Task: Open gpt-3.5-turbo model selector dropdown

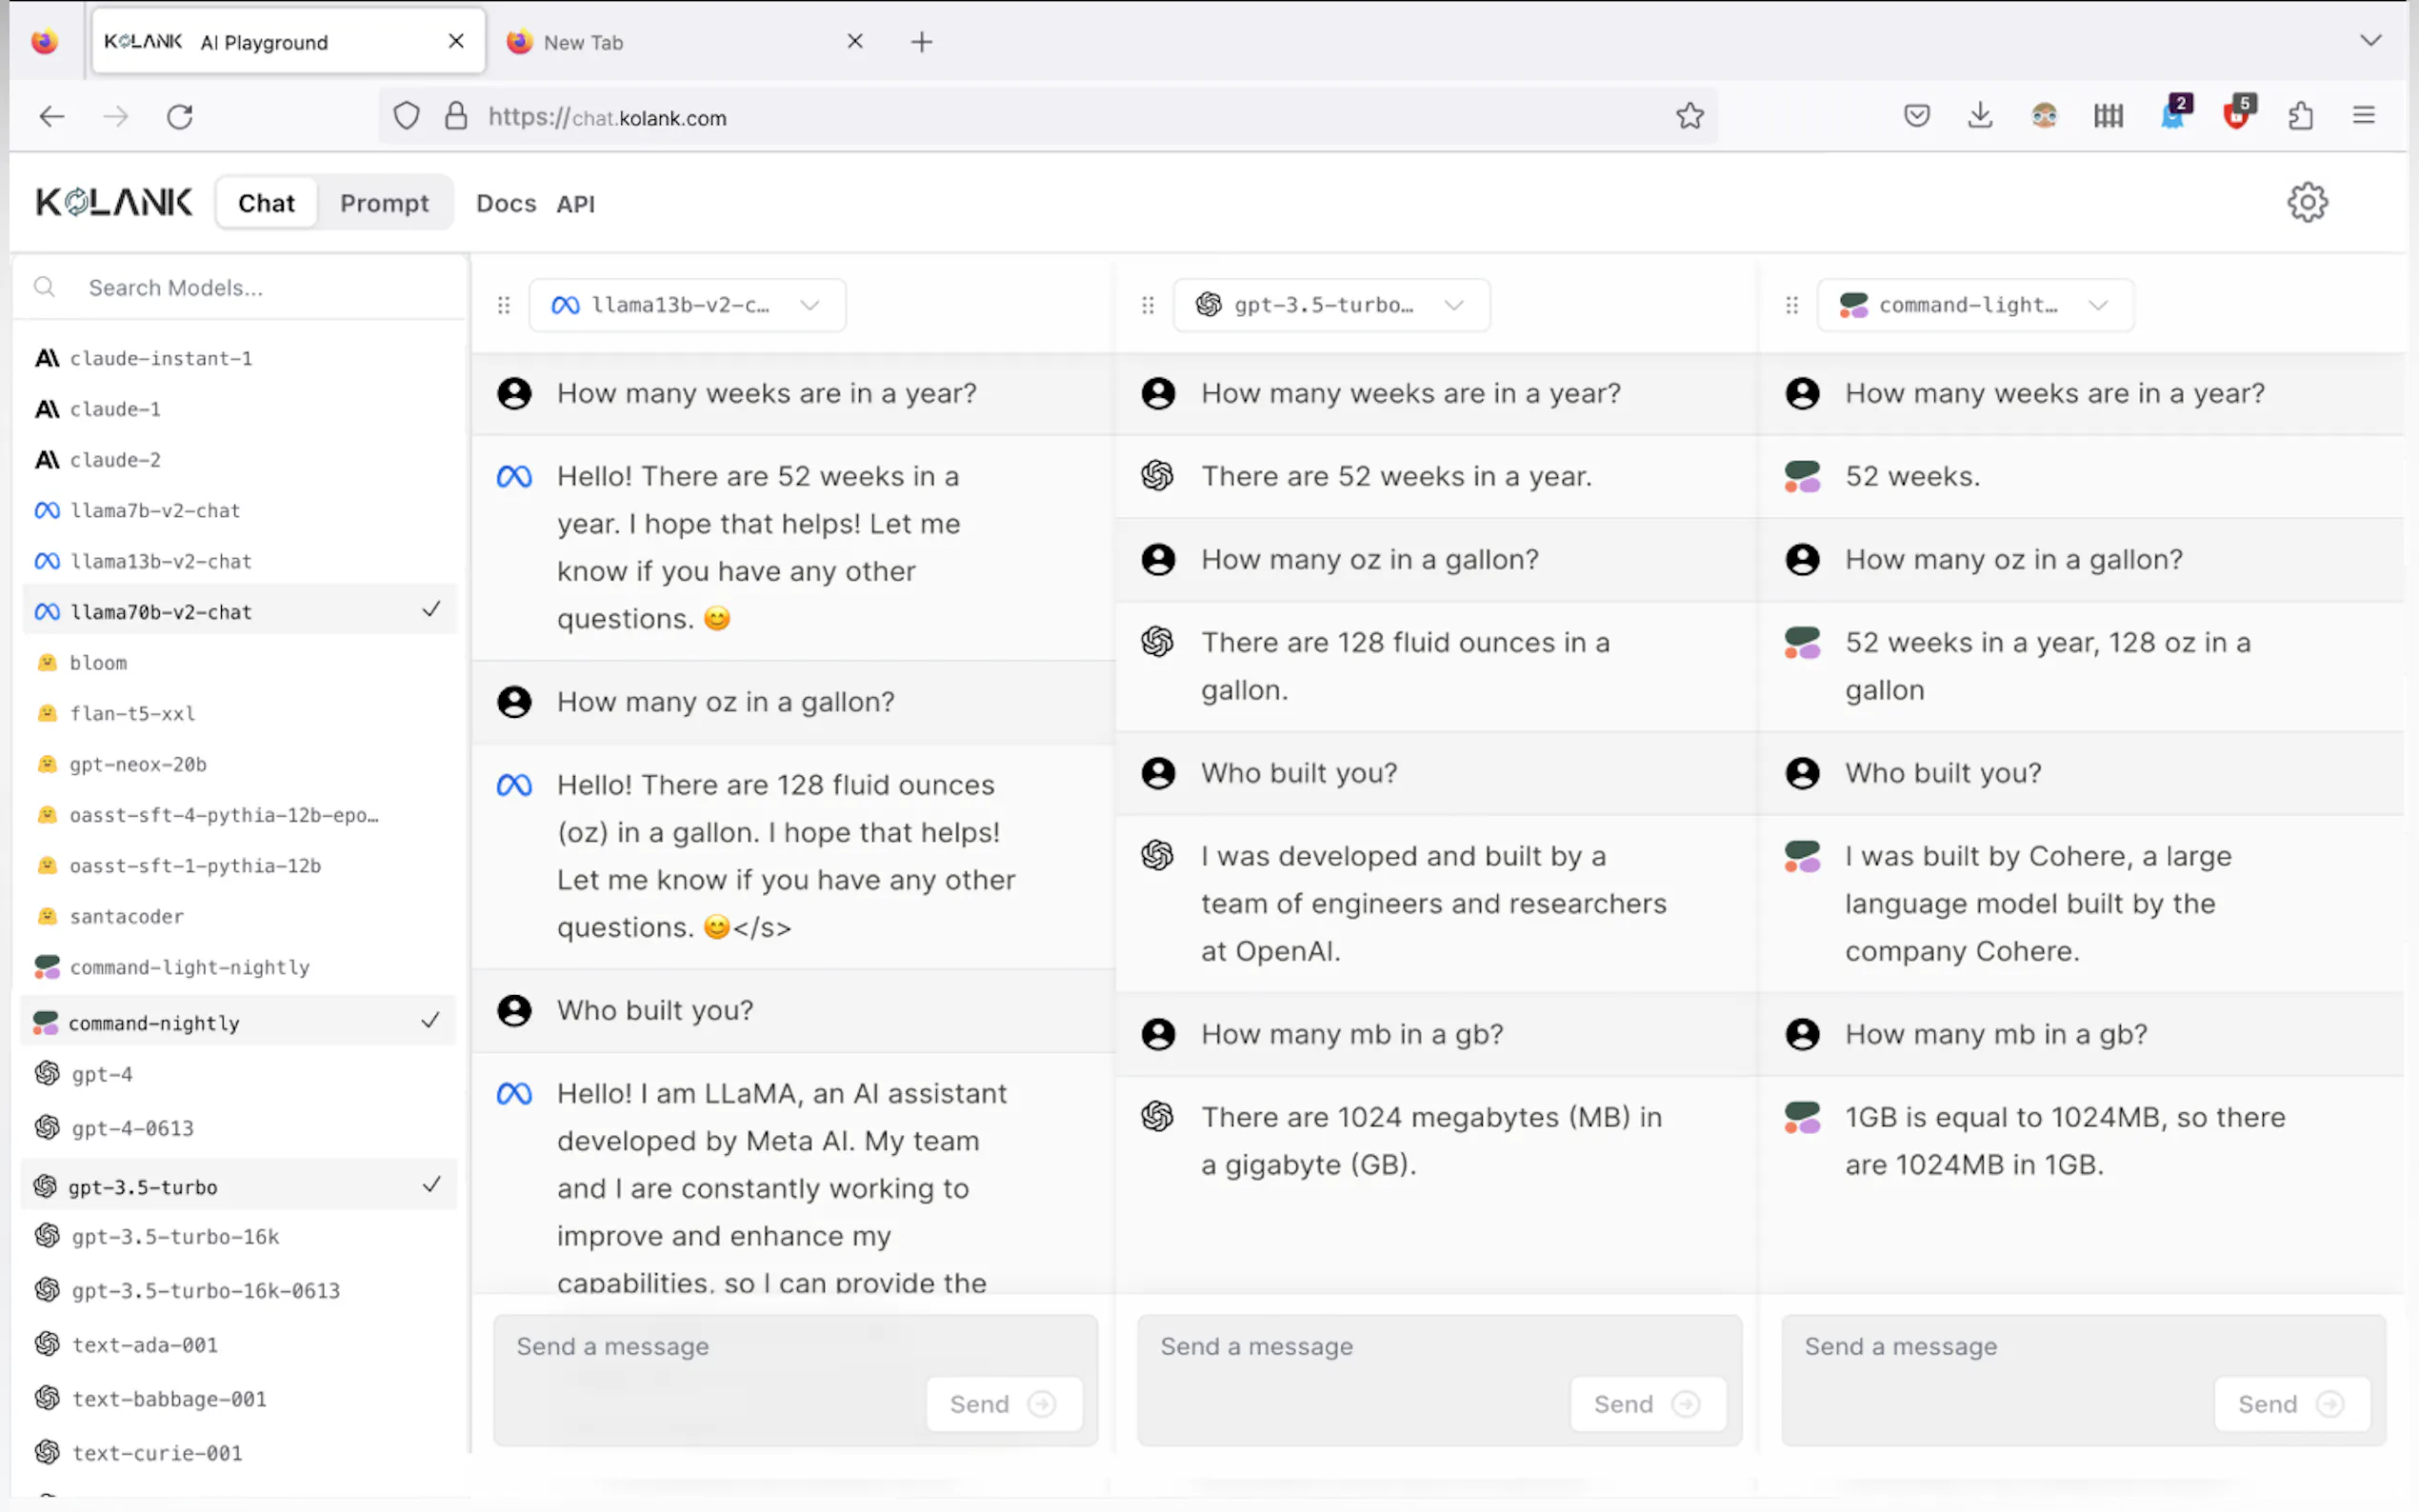Action: pyautogui.click(x=1331, y=305)
